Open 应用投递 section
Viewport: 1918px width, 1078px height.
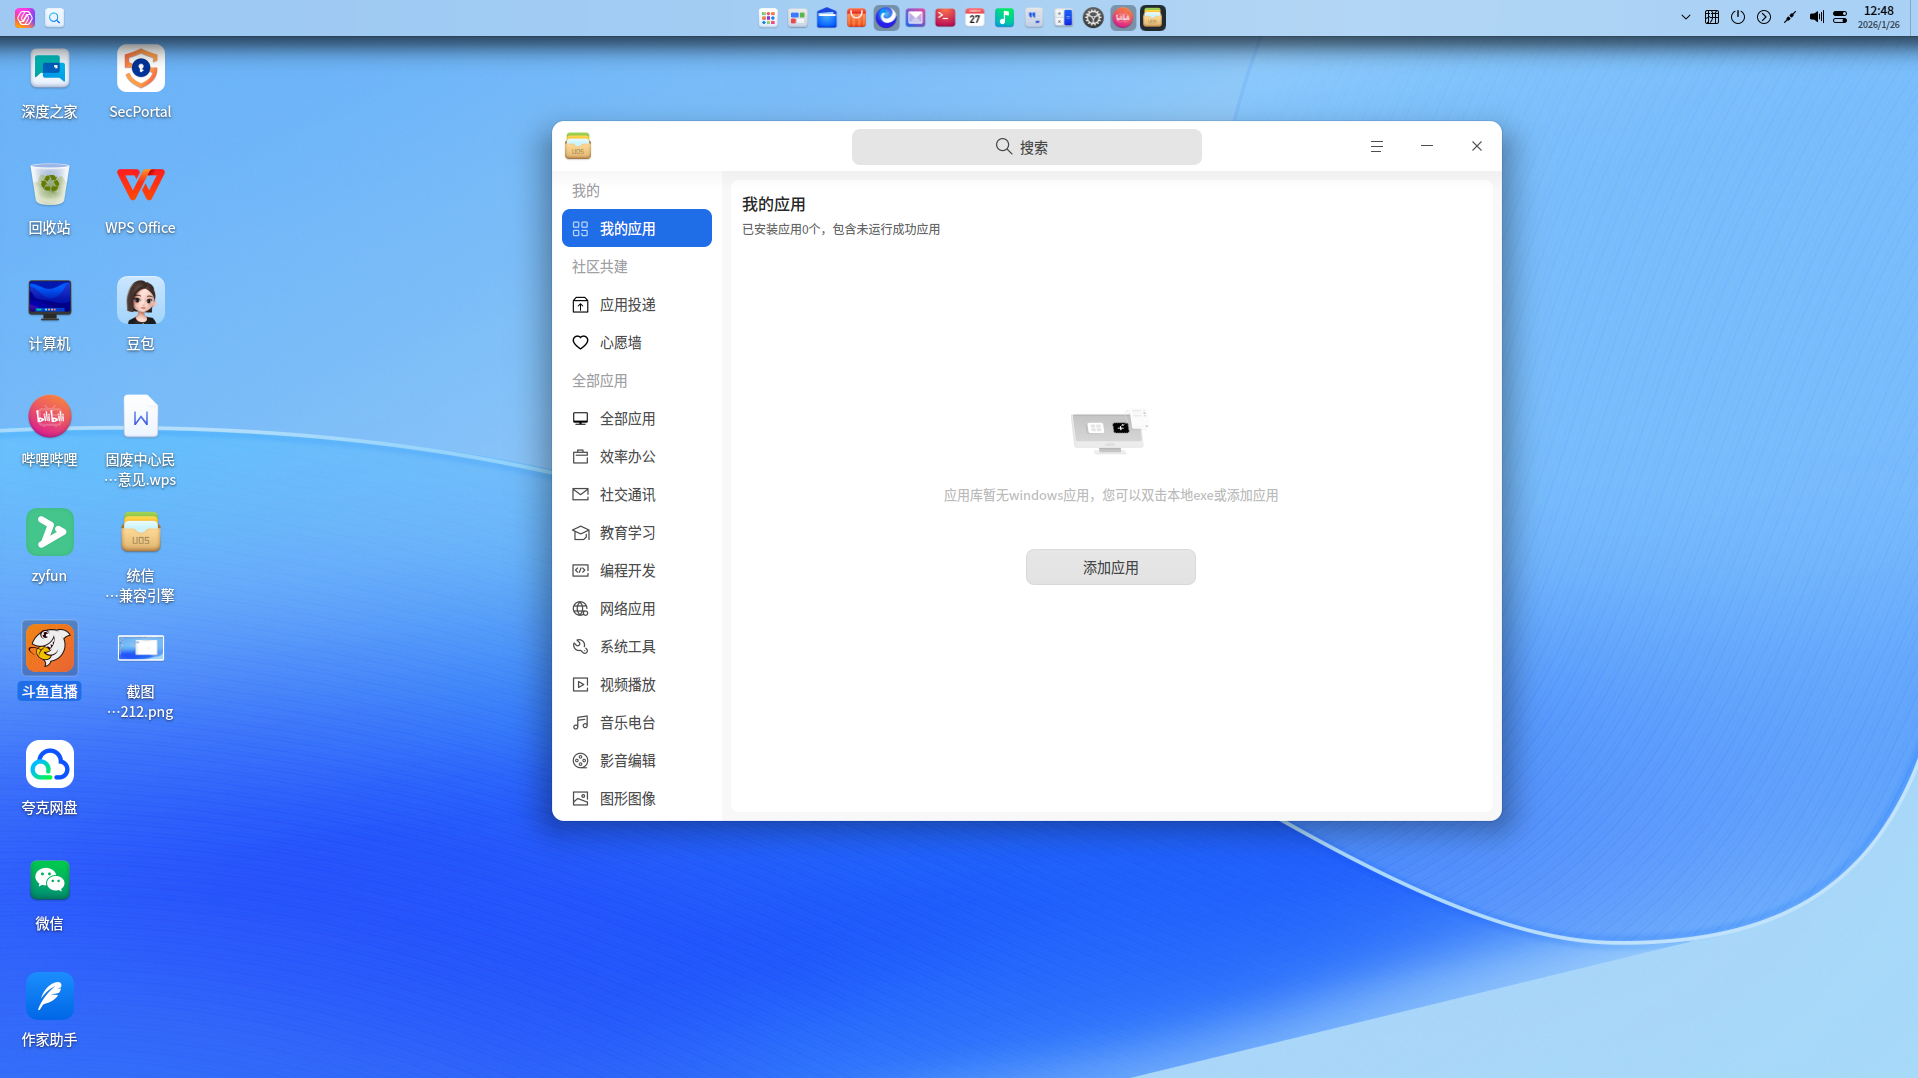click(637, 304)
